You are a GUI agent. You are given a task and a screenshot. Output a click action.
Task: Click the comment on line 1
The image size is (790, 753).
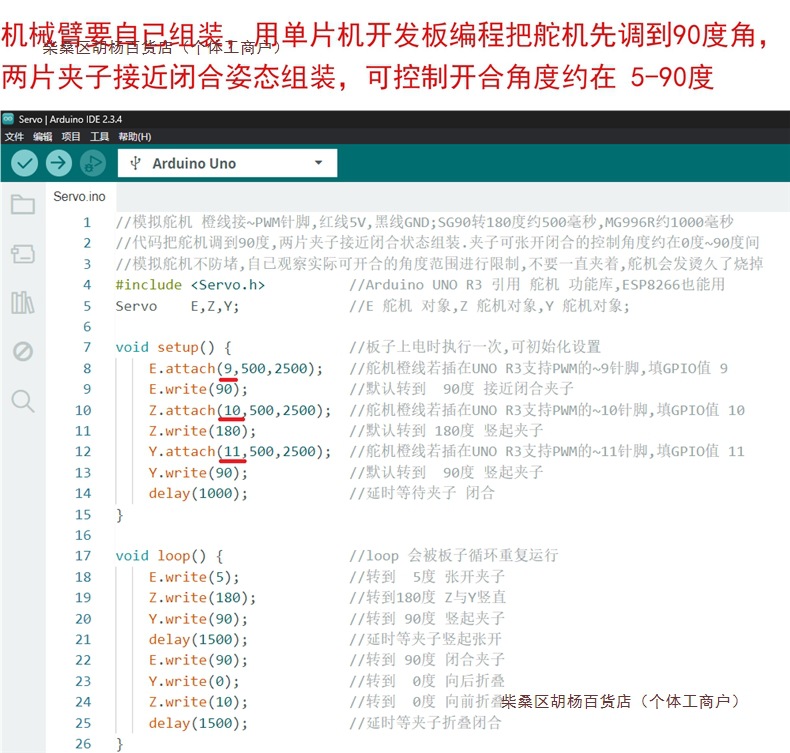[x=424, y=222]
